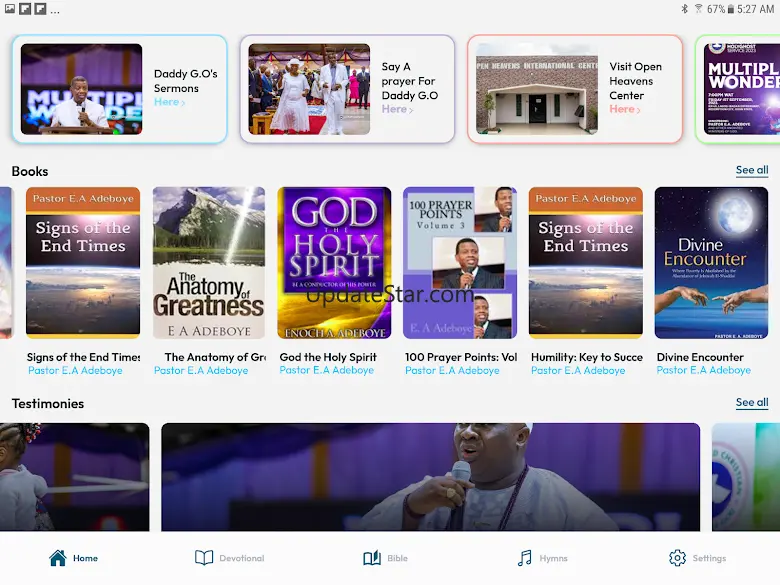Screen dimensions: 780x585
Task: Follow Here link under Daddy G.O's Sermons
Action: coord(169,102)
